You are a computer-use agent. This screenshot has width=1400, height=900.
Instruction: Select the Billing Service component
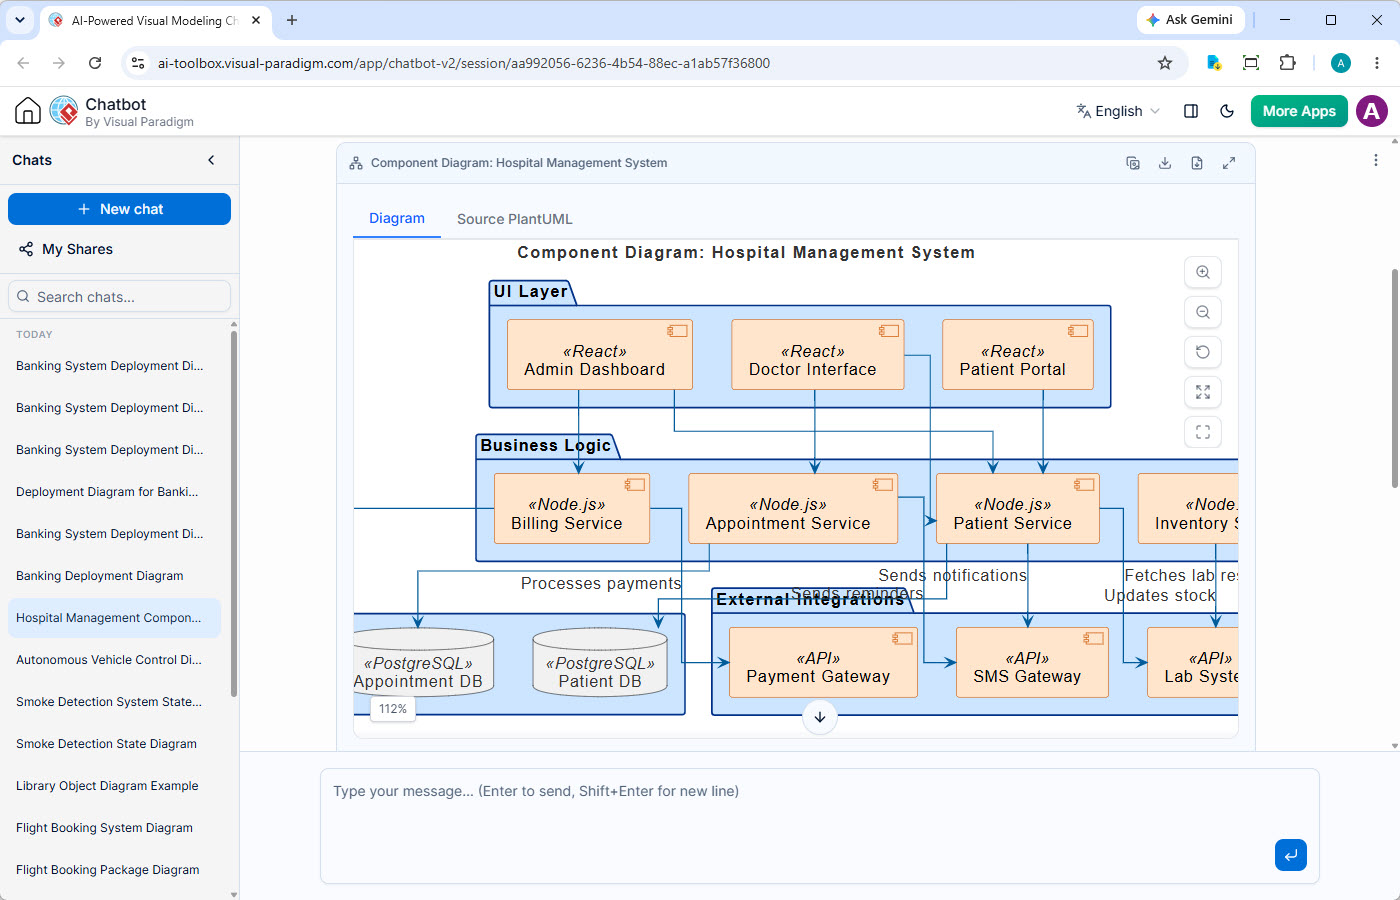pyautogui.click(x=572, y=509)
